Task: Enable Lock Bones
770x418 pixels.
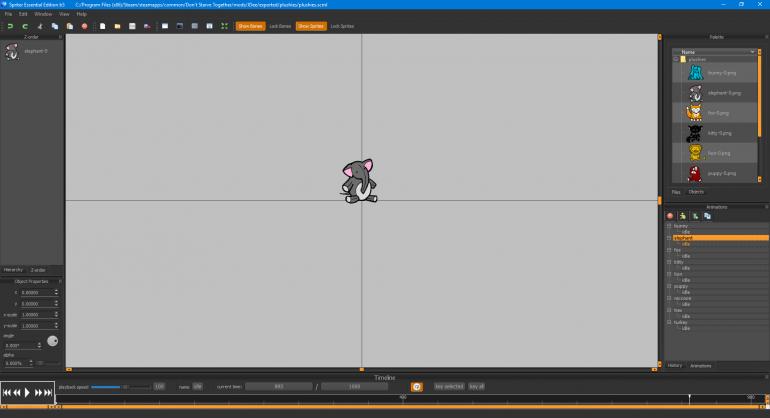Action: (x=280, y=25)
